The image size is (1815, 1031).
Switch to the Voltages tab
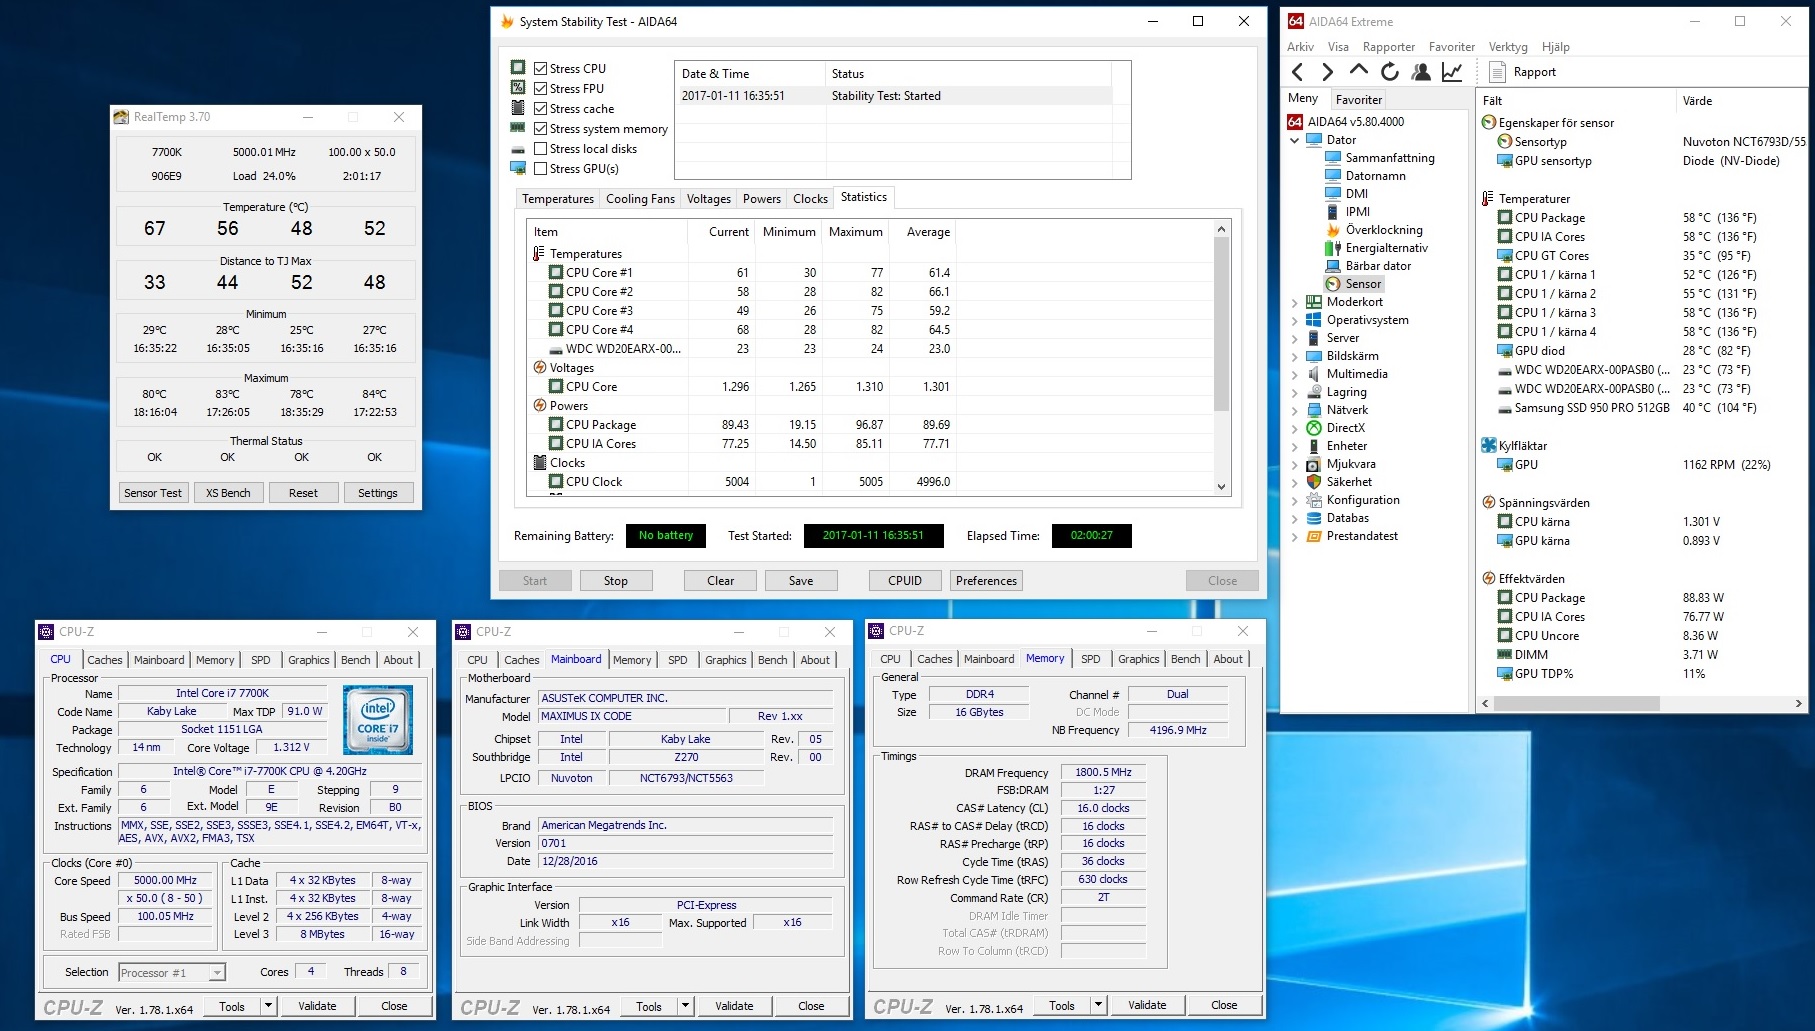[x=709, y=199]
